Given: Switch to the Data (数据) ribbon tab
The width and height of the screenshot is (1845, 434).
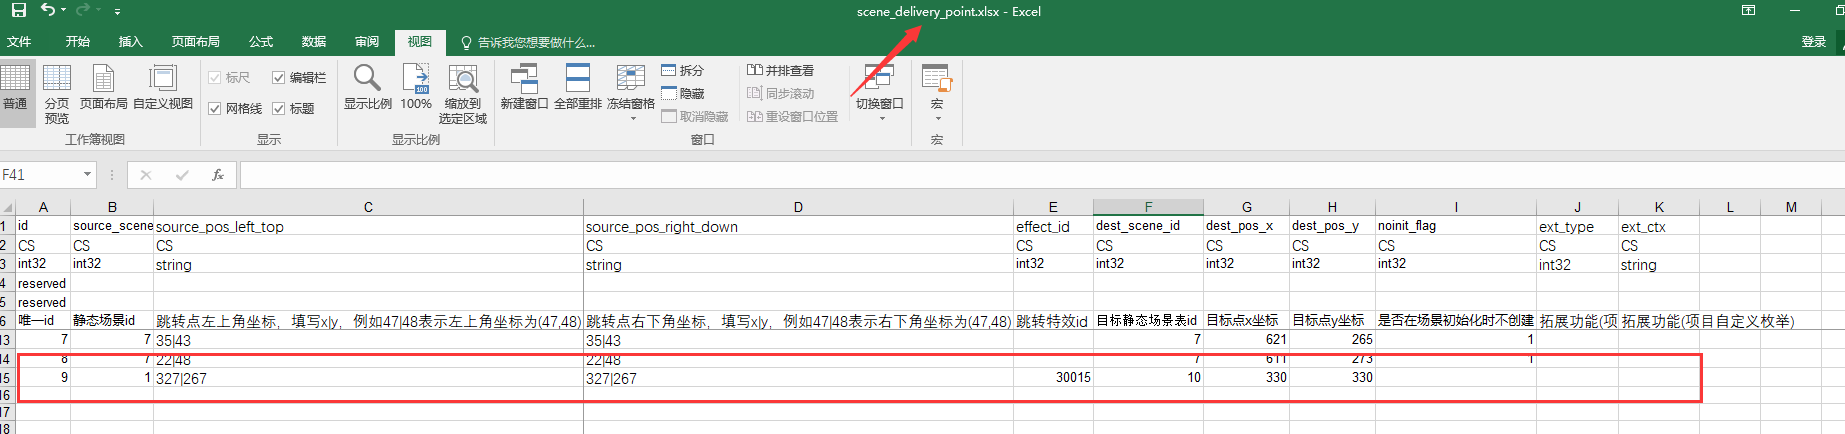Looking at the screenshot, I should coord(314,42).
